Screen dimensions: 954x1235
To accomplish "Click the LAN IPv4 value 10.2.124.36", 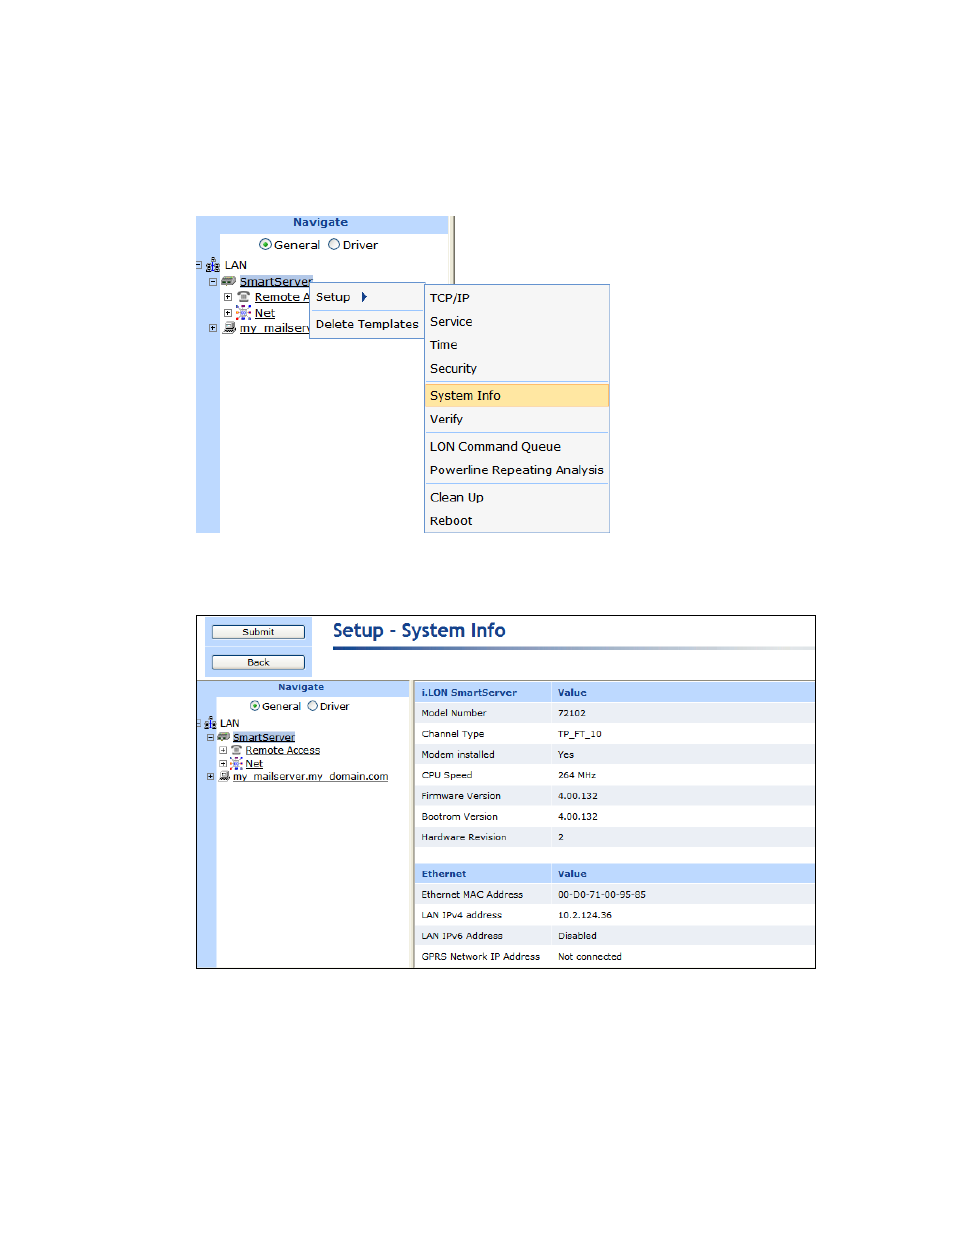I will coord(585,915).
